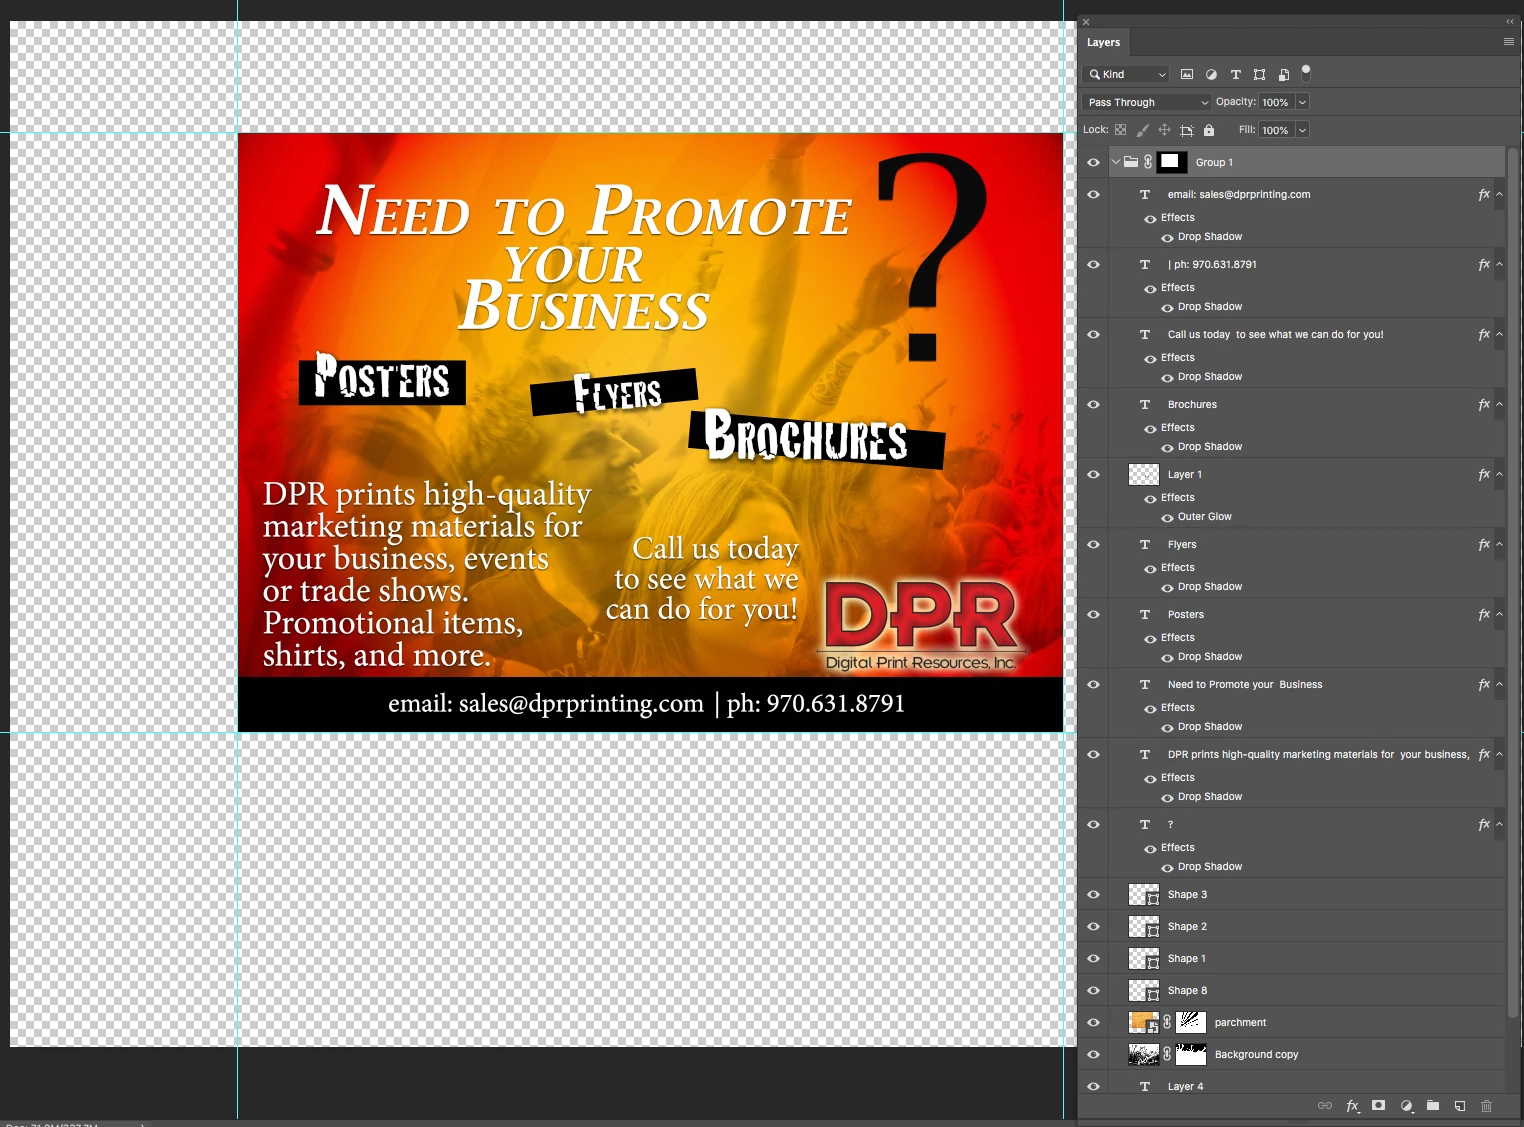Collapse effects on the question mark layer
This screenshot has width=1524, height=1127.
pos(1499,824)
